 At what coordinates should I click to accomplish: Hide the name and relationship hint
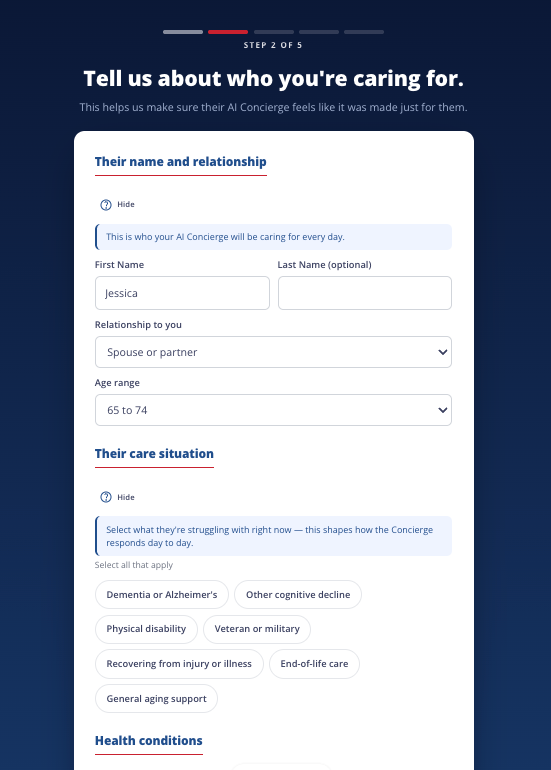(126, 204)
